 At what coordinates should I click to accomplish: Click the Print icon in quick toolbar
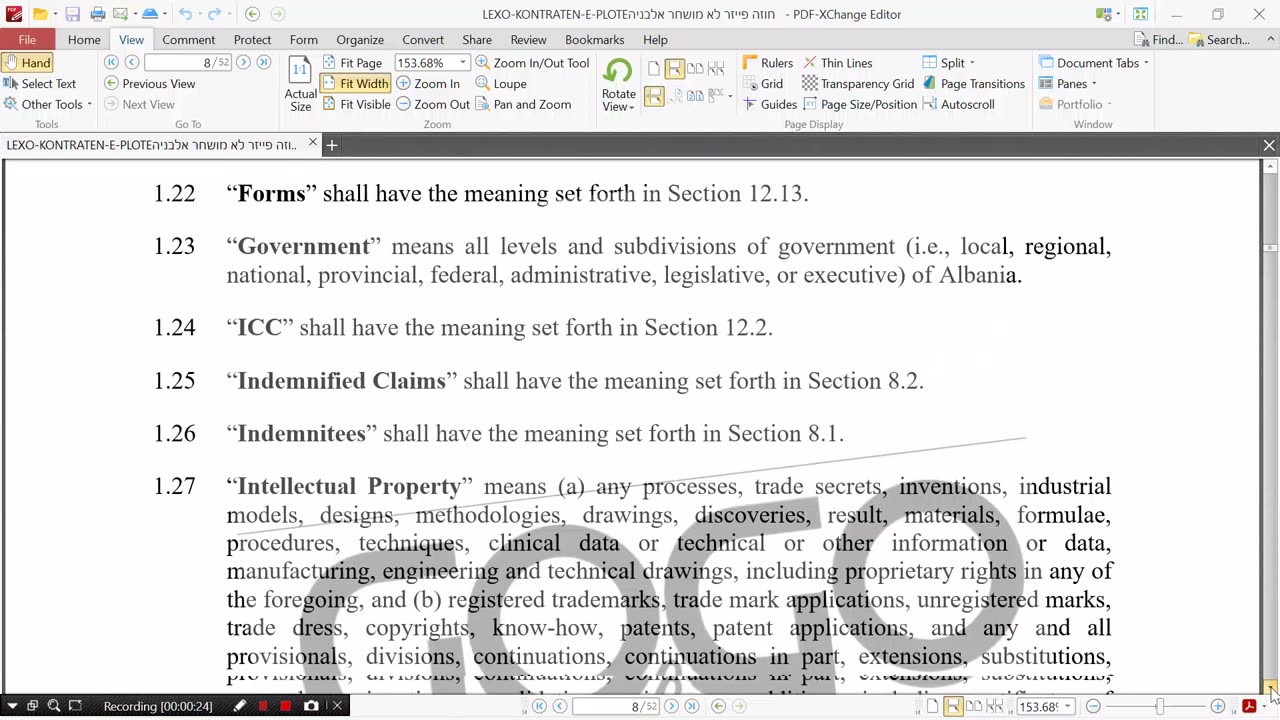coord(98,14)
